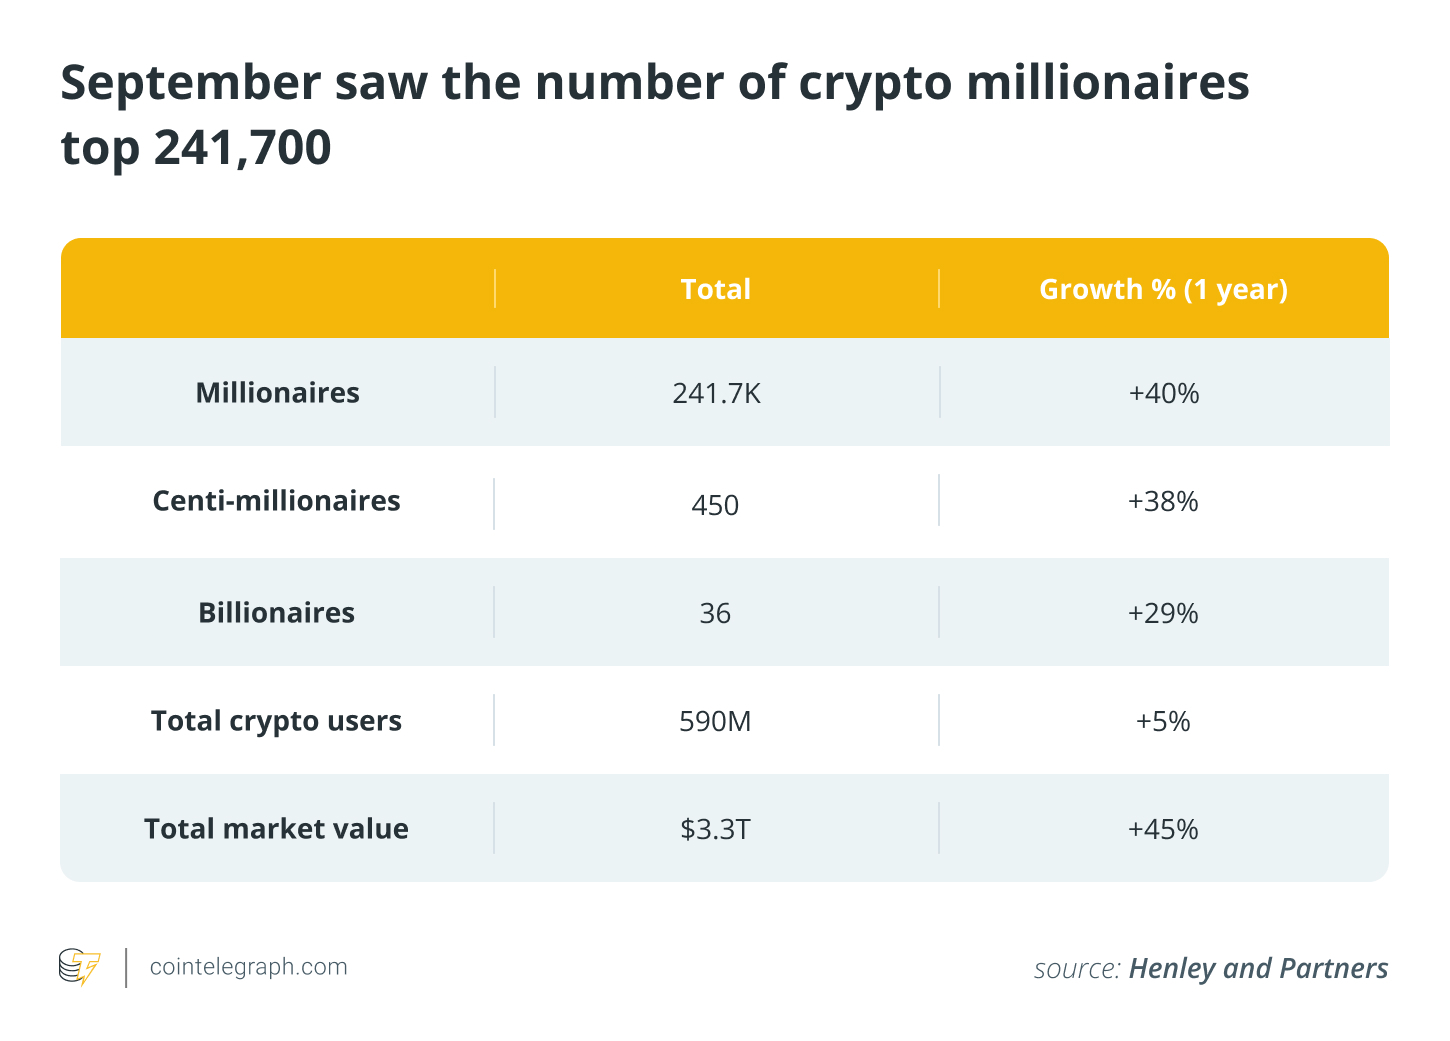This screenshot has width=1450, height=1041.
Task: Click the Henley and Partners source
Action: (1257, 968)
